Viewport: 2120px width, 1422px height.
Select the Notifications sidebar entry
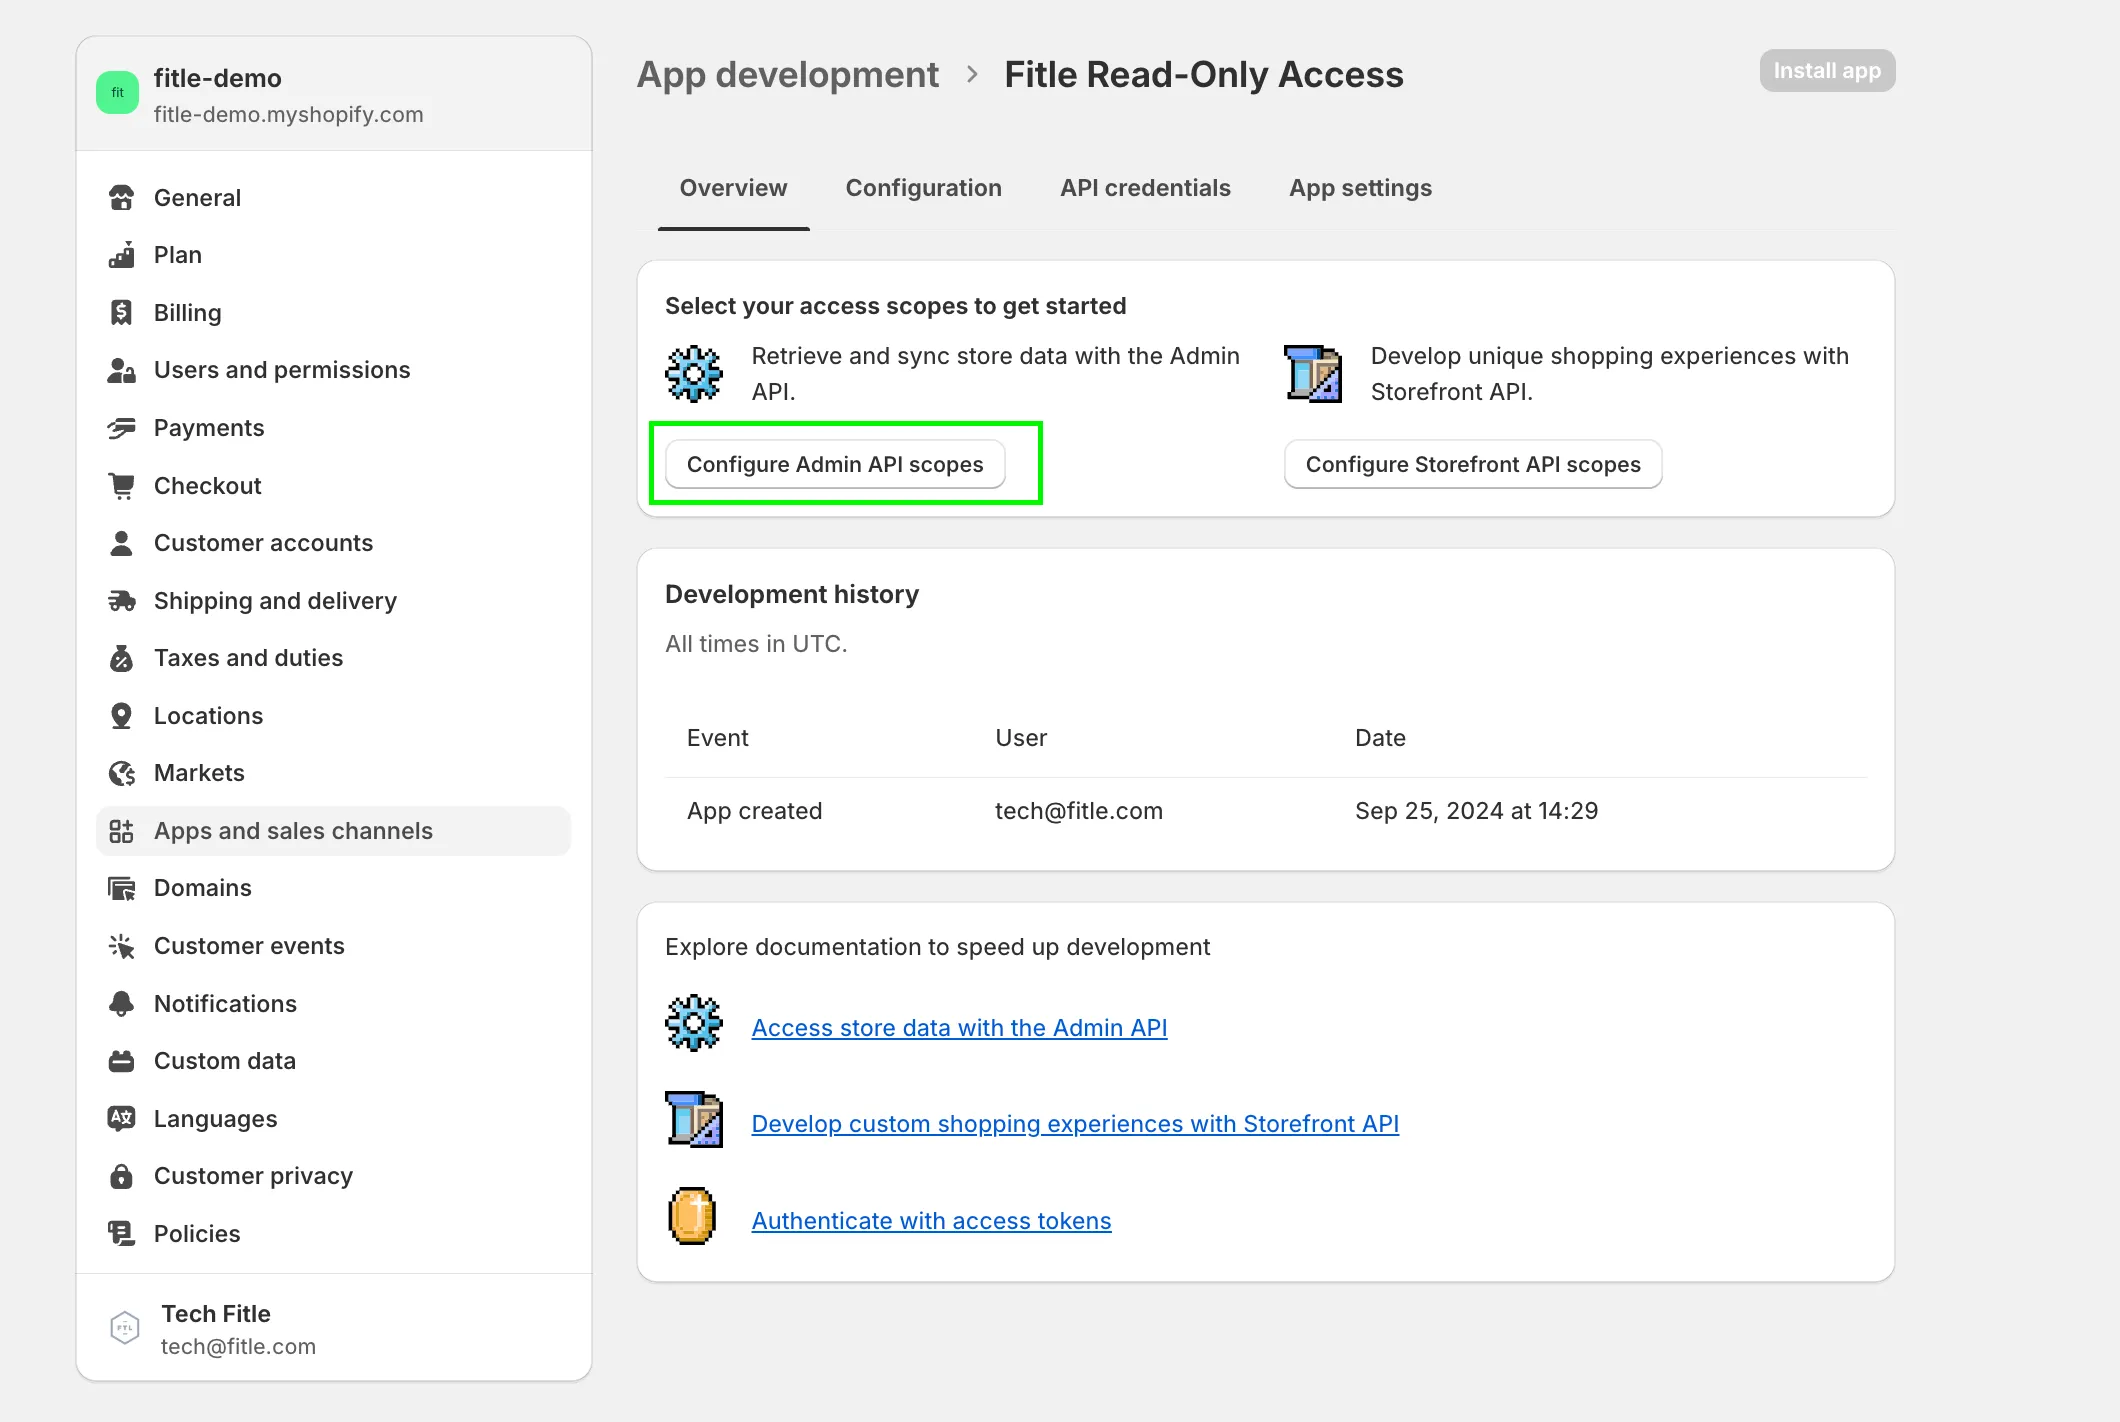pos(333,1004)
